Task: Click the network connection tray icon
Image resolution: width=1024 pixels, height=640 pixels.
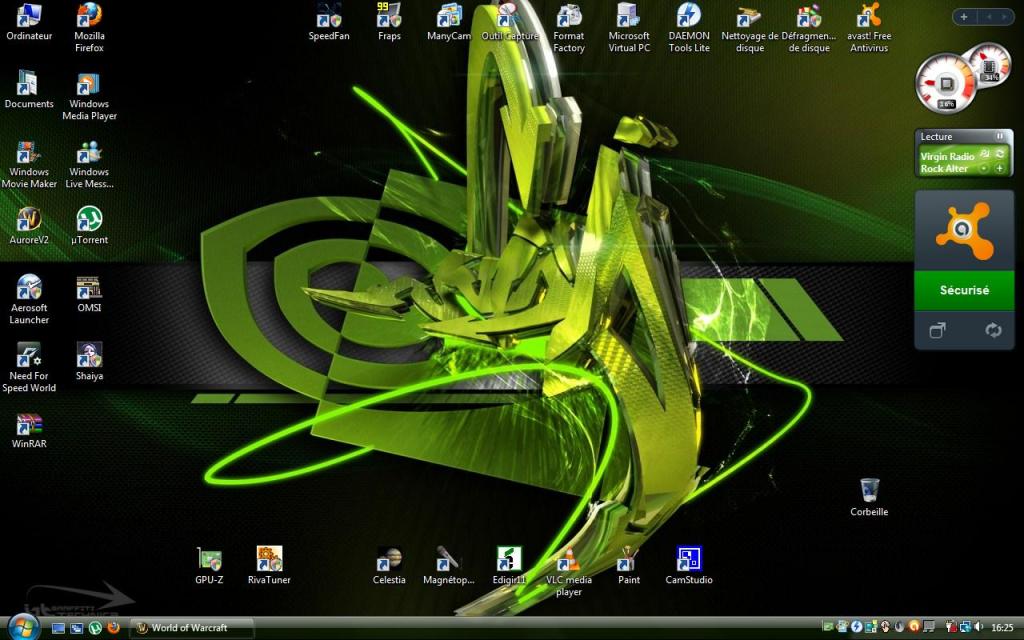Action: pos(965,628)
